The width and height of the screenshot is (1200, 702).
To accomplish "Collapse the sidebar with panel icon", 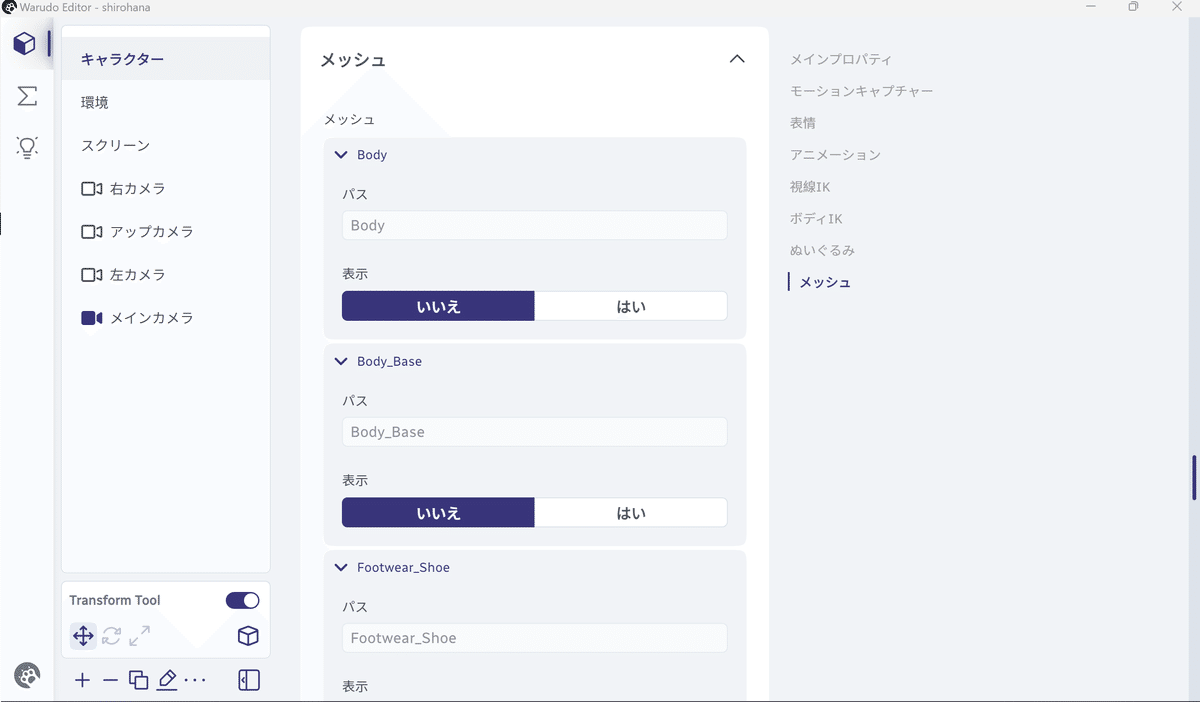I will tap(249, 681).
